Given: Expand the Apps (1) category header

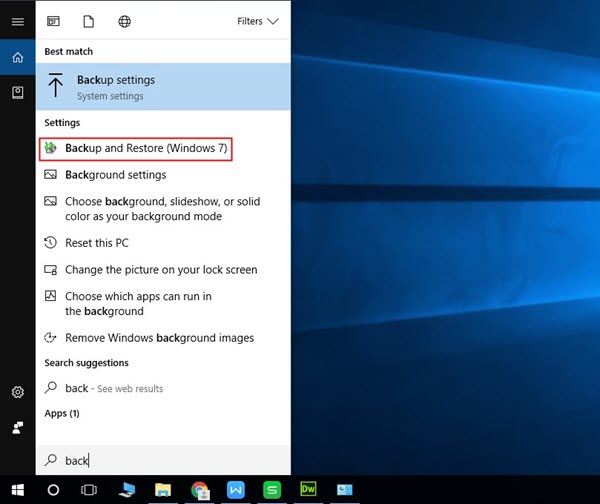Looking at the screenshot, I should pyautogui.click(x=62, y=413).
